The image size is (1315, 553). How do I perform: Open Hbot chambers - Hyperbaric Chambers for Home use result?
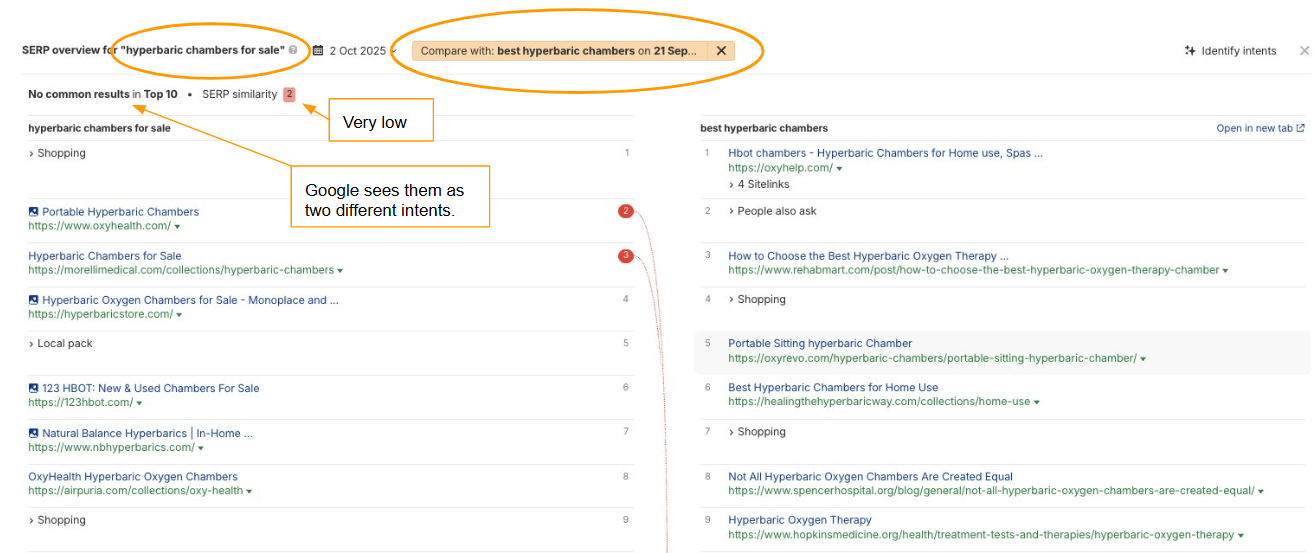tap(885, 153)
